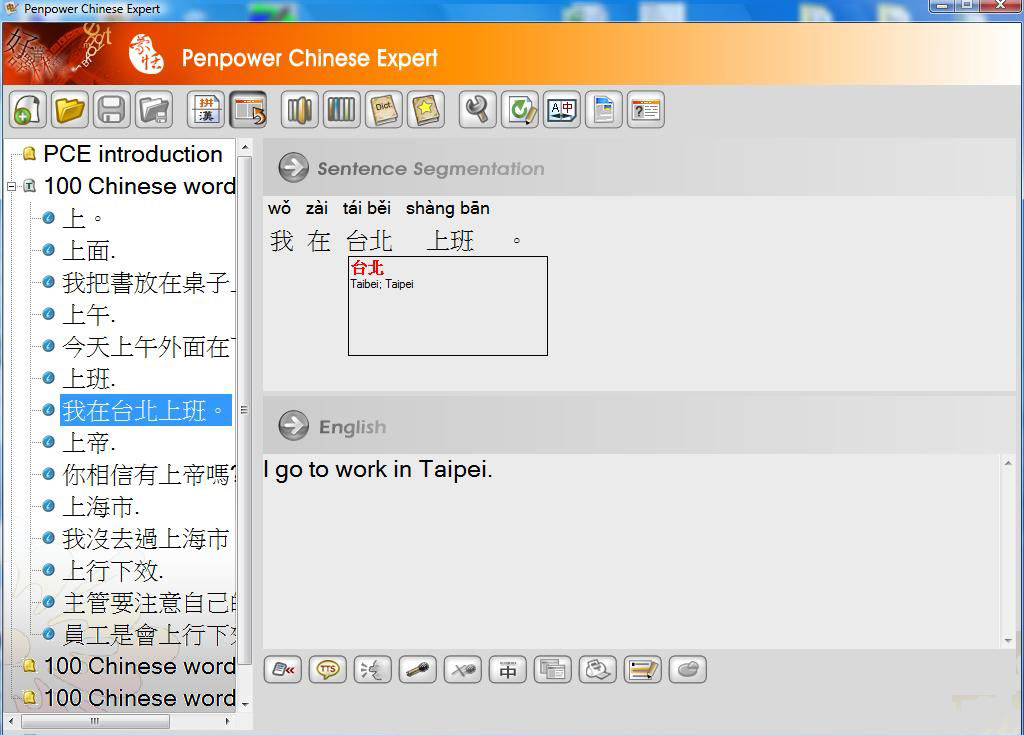The width and height of the screenshot is (1024, 735).
Task: Select the 今天上午外面在 sentence entry
Action: point(148,347)
